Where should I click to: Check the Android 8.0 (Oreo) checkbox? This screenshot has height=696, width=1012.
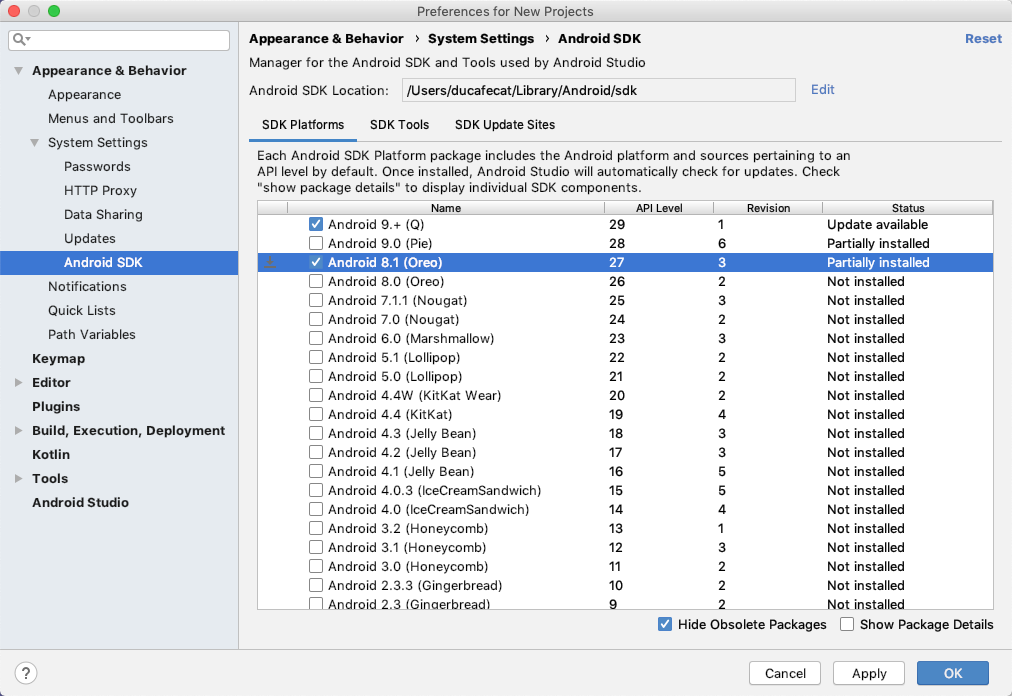[316, 281]
